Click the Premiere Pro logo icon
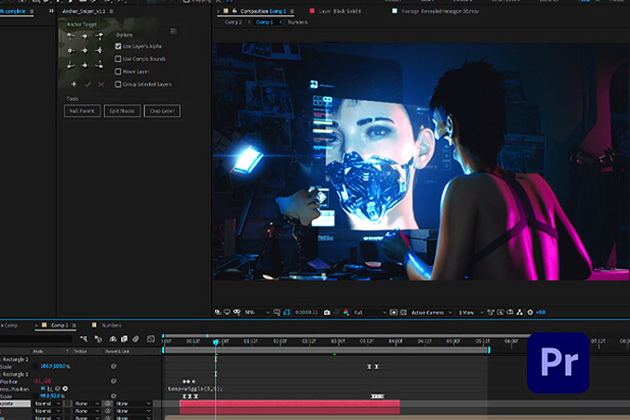Screen dimensions: 630x420 (557, 361)
